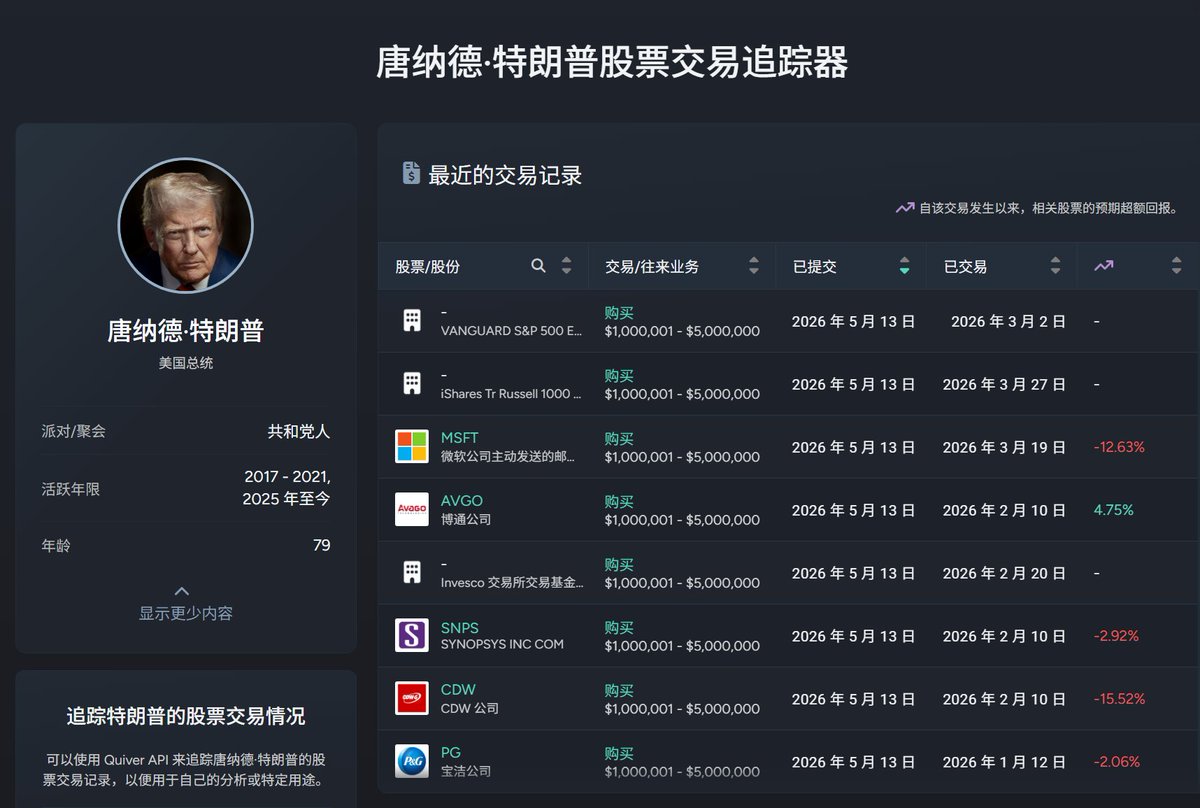Click the document dollar icon next to 最近的交易记录
The width and height of the screenshot is (1200, 808).
tap(411, 173)
